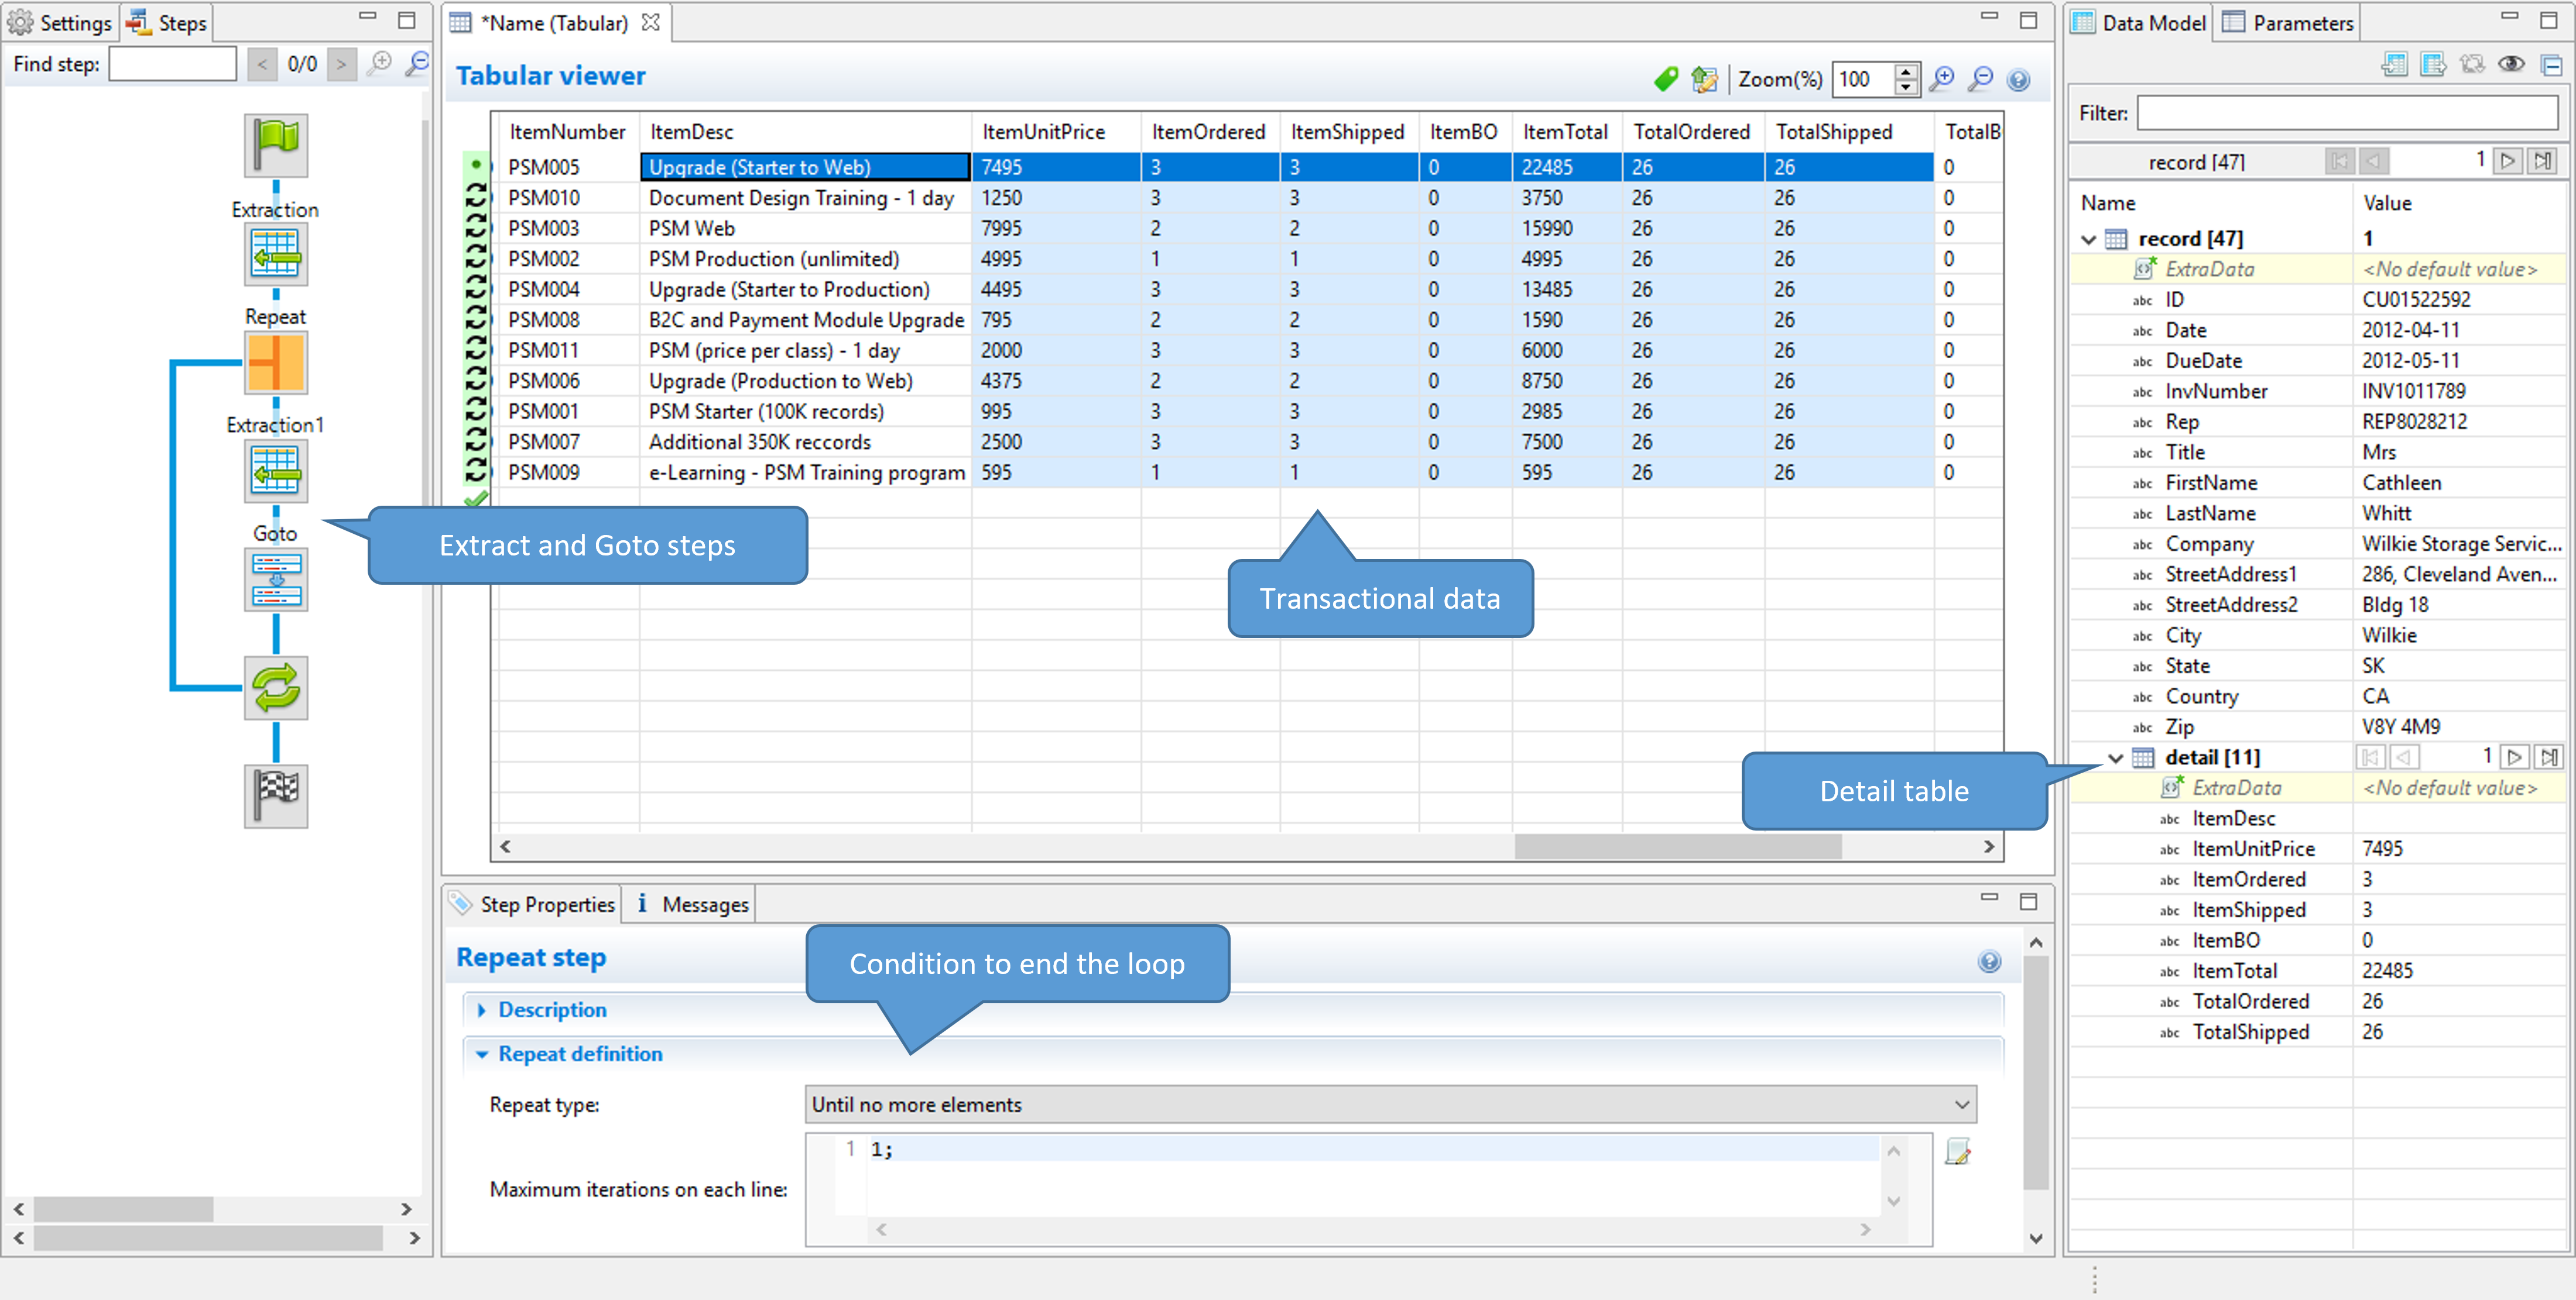Collapse the detail [11] tree node
This screenshot has width=2576, height=1300.
tap(2116, 758)
